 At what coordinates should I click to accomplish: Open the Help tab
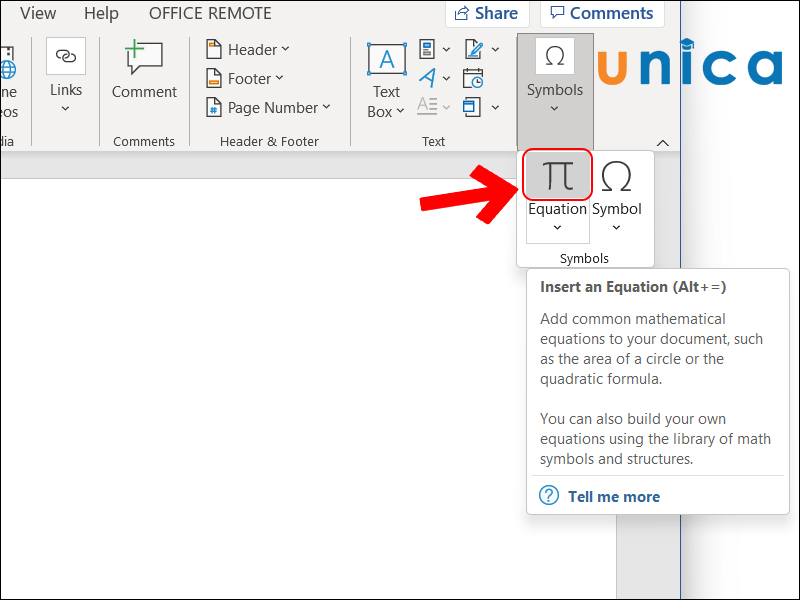point(101,13)
